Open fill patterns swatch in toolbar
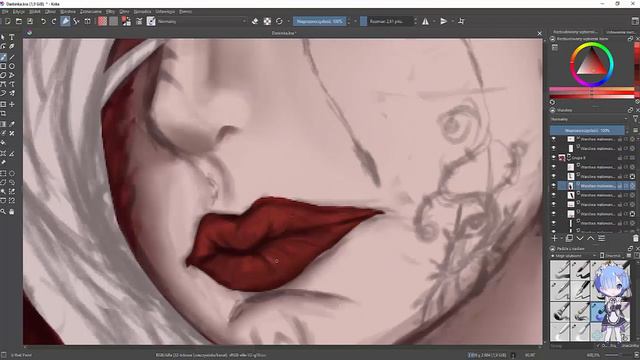Screen dimensions: 640x360 coord(113,21)
